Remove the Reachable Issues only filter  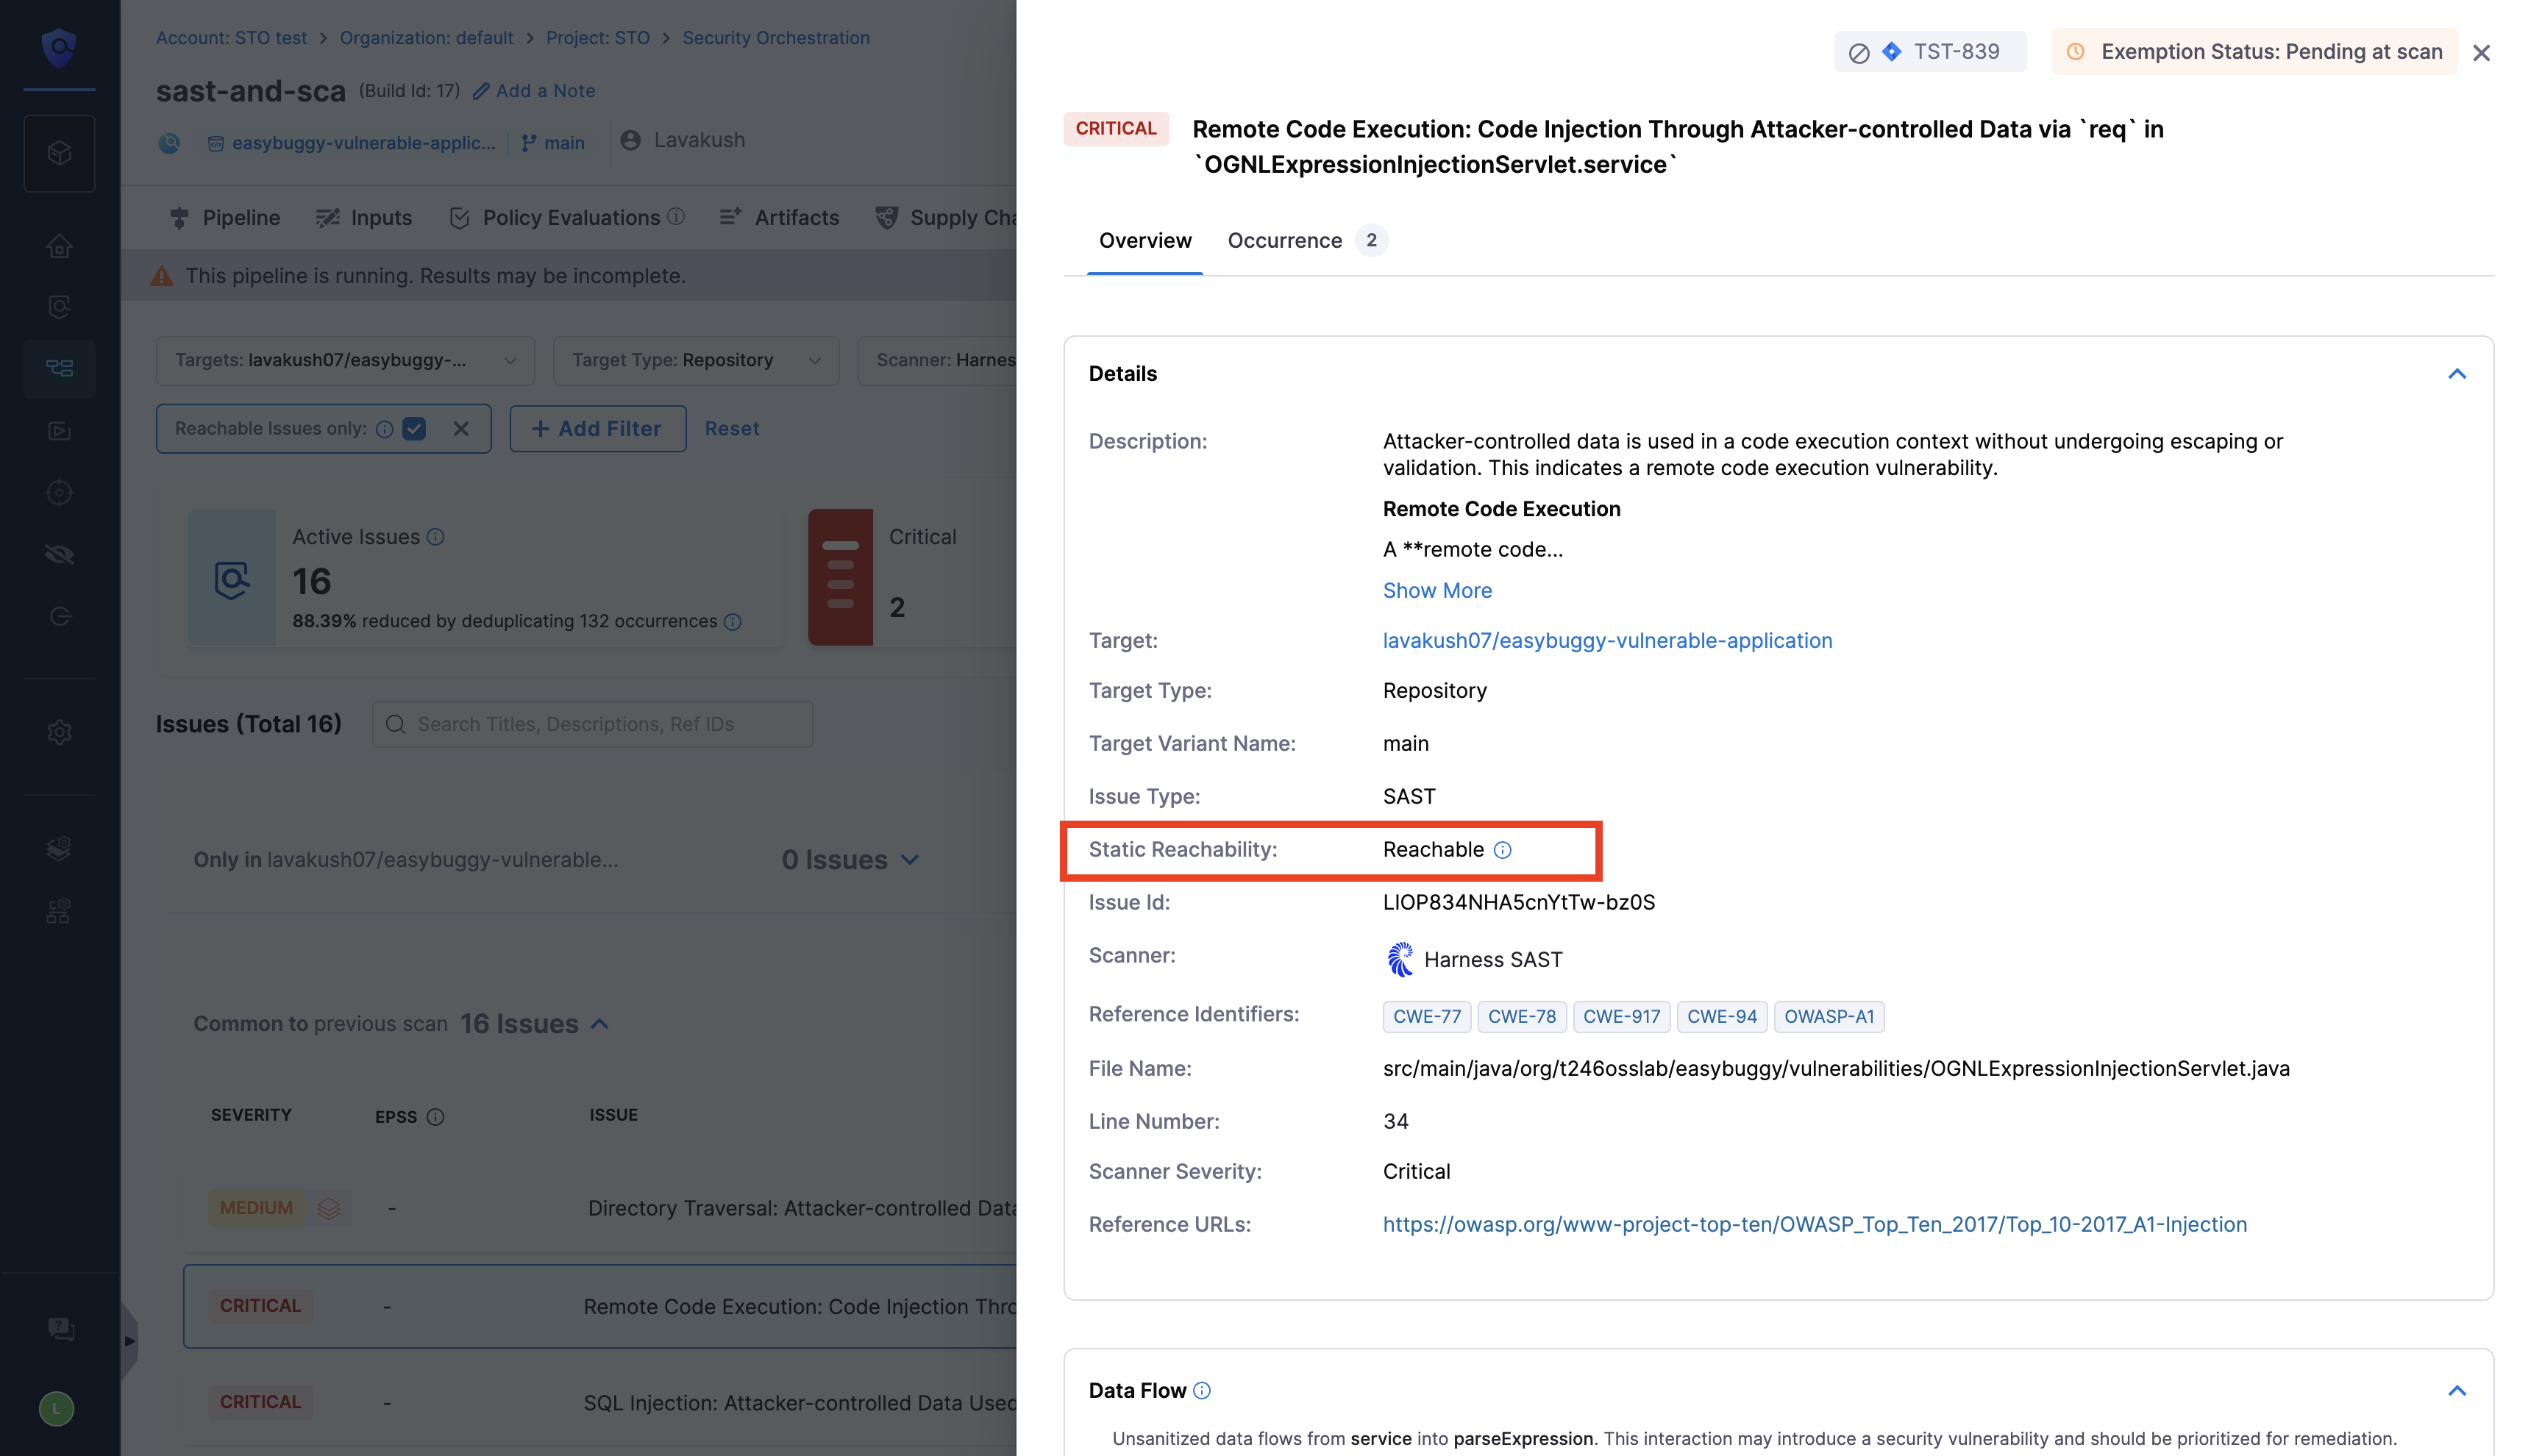461,429
